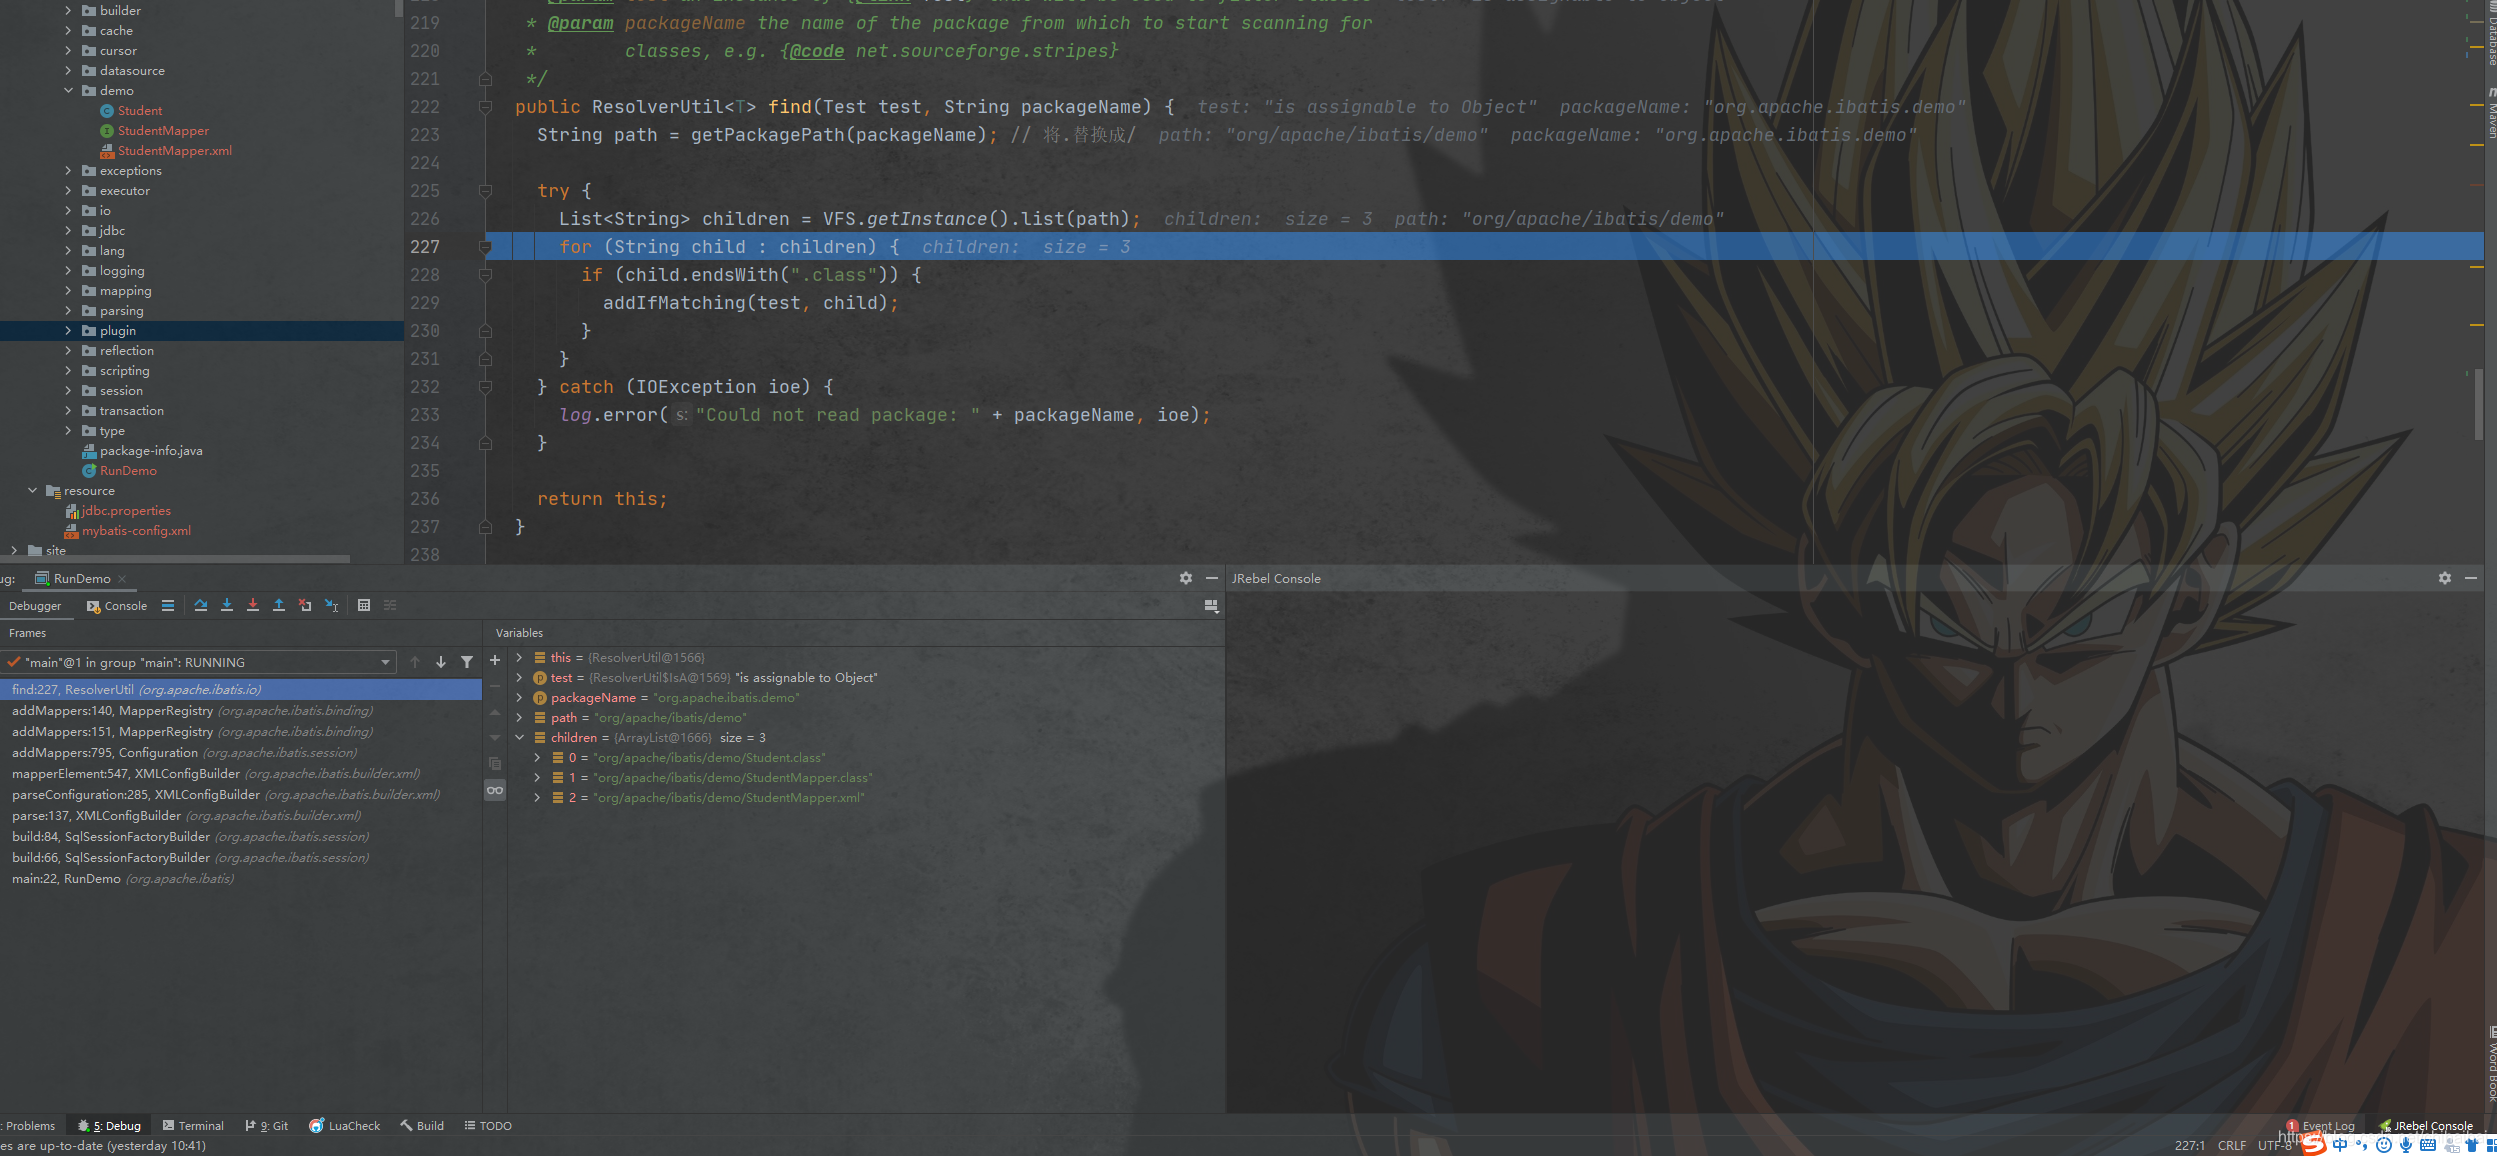Viewport: 2497px width, 1156px height.
Task: Click CRLF line separator in status bar
Action: (2231, 1145)
